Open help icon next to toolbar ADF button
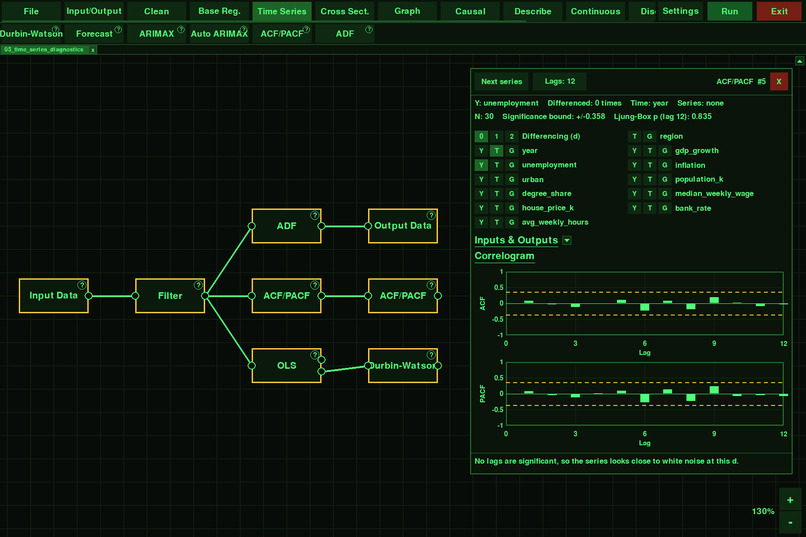The width and height of the screenshot is (806, 537). pyautogui.click(x=369, y=30)
